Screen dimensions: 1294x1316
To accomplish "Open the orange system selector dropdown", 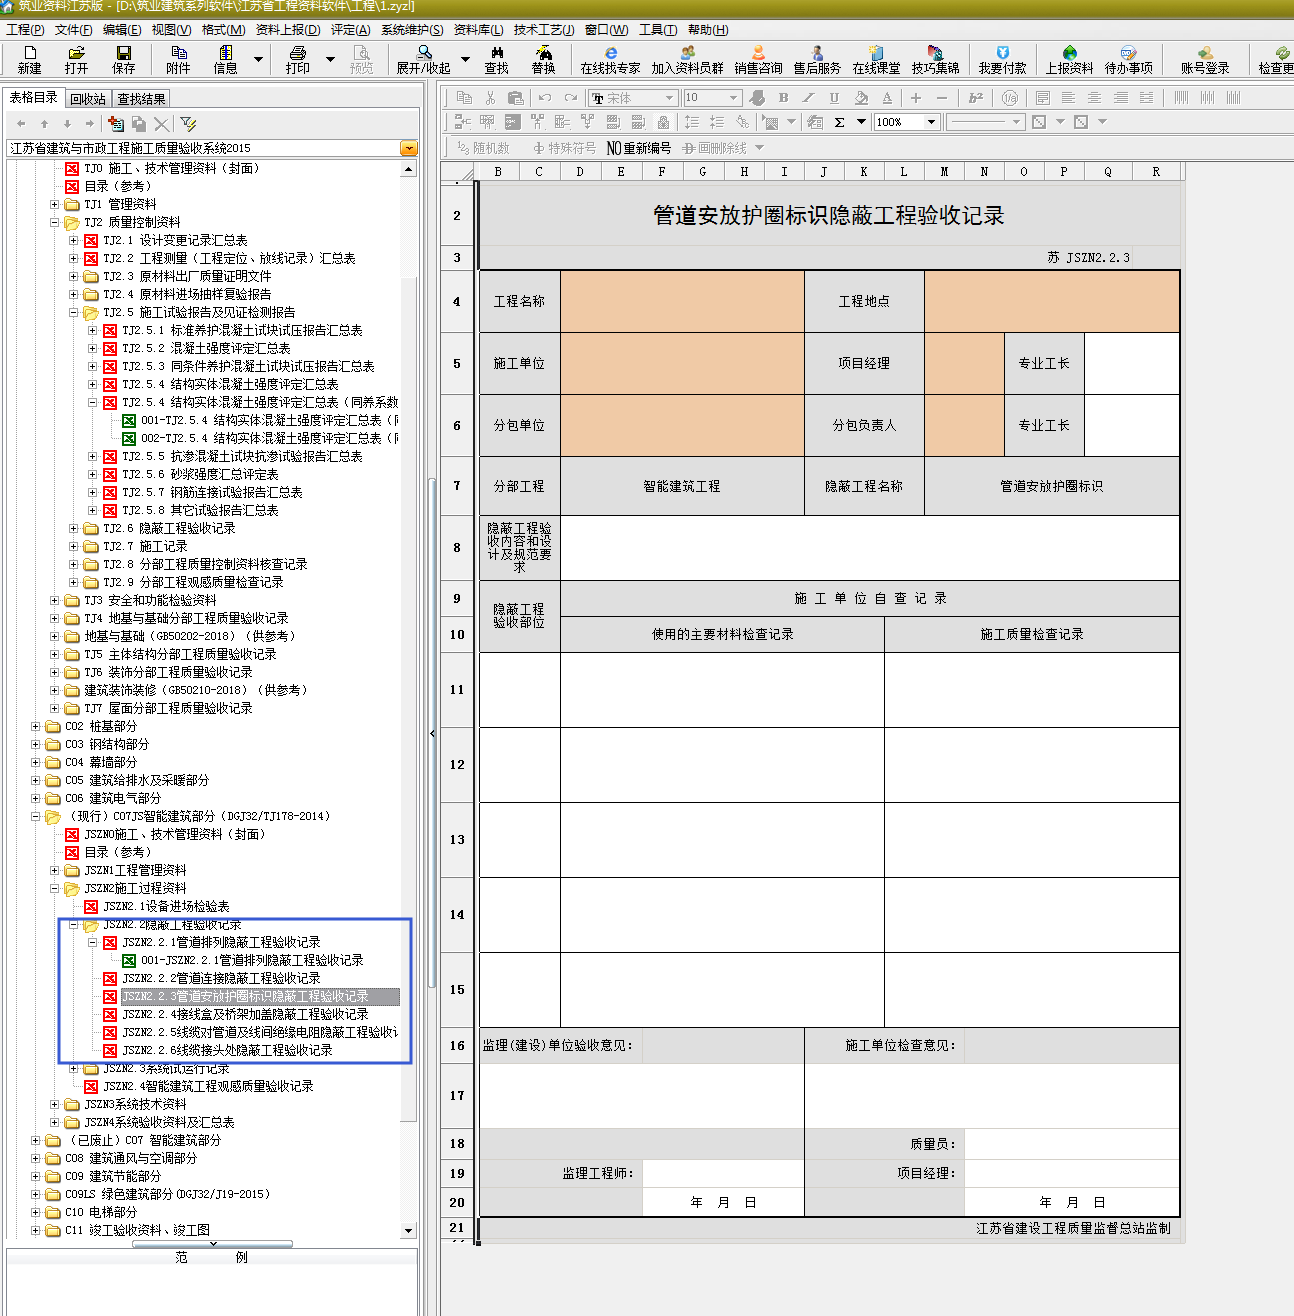I will tap(408, 148).
